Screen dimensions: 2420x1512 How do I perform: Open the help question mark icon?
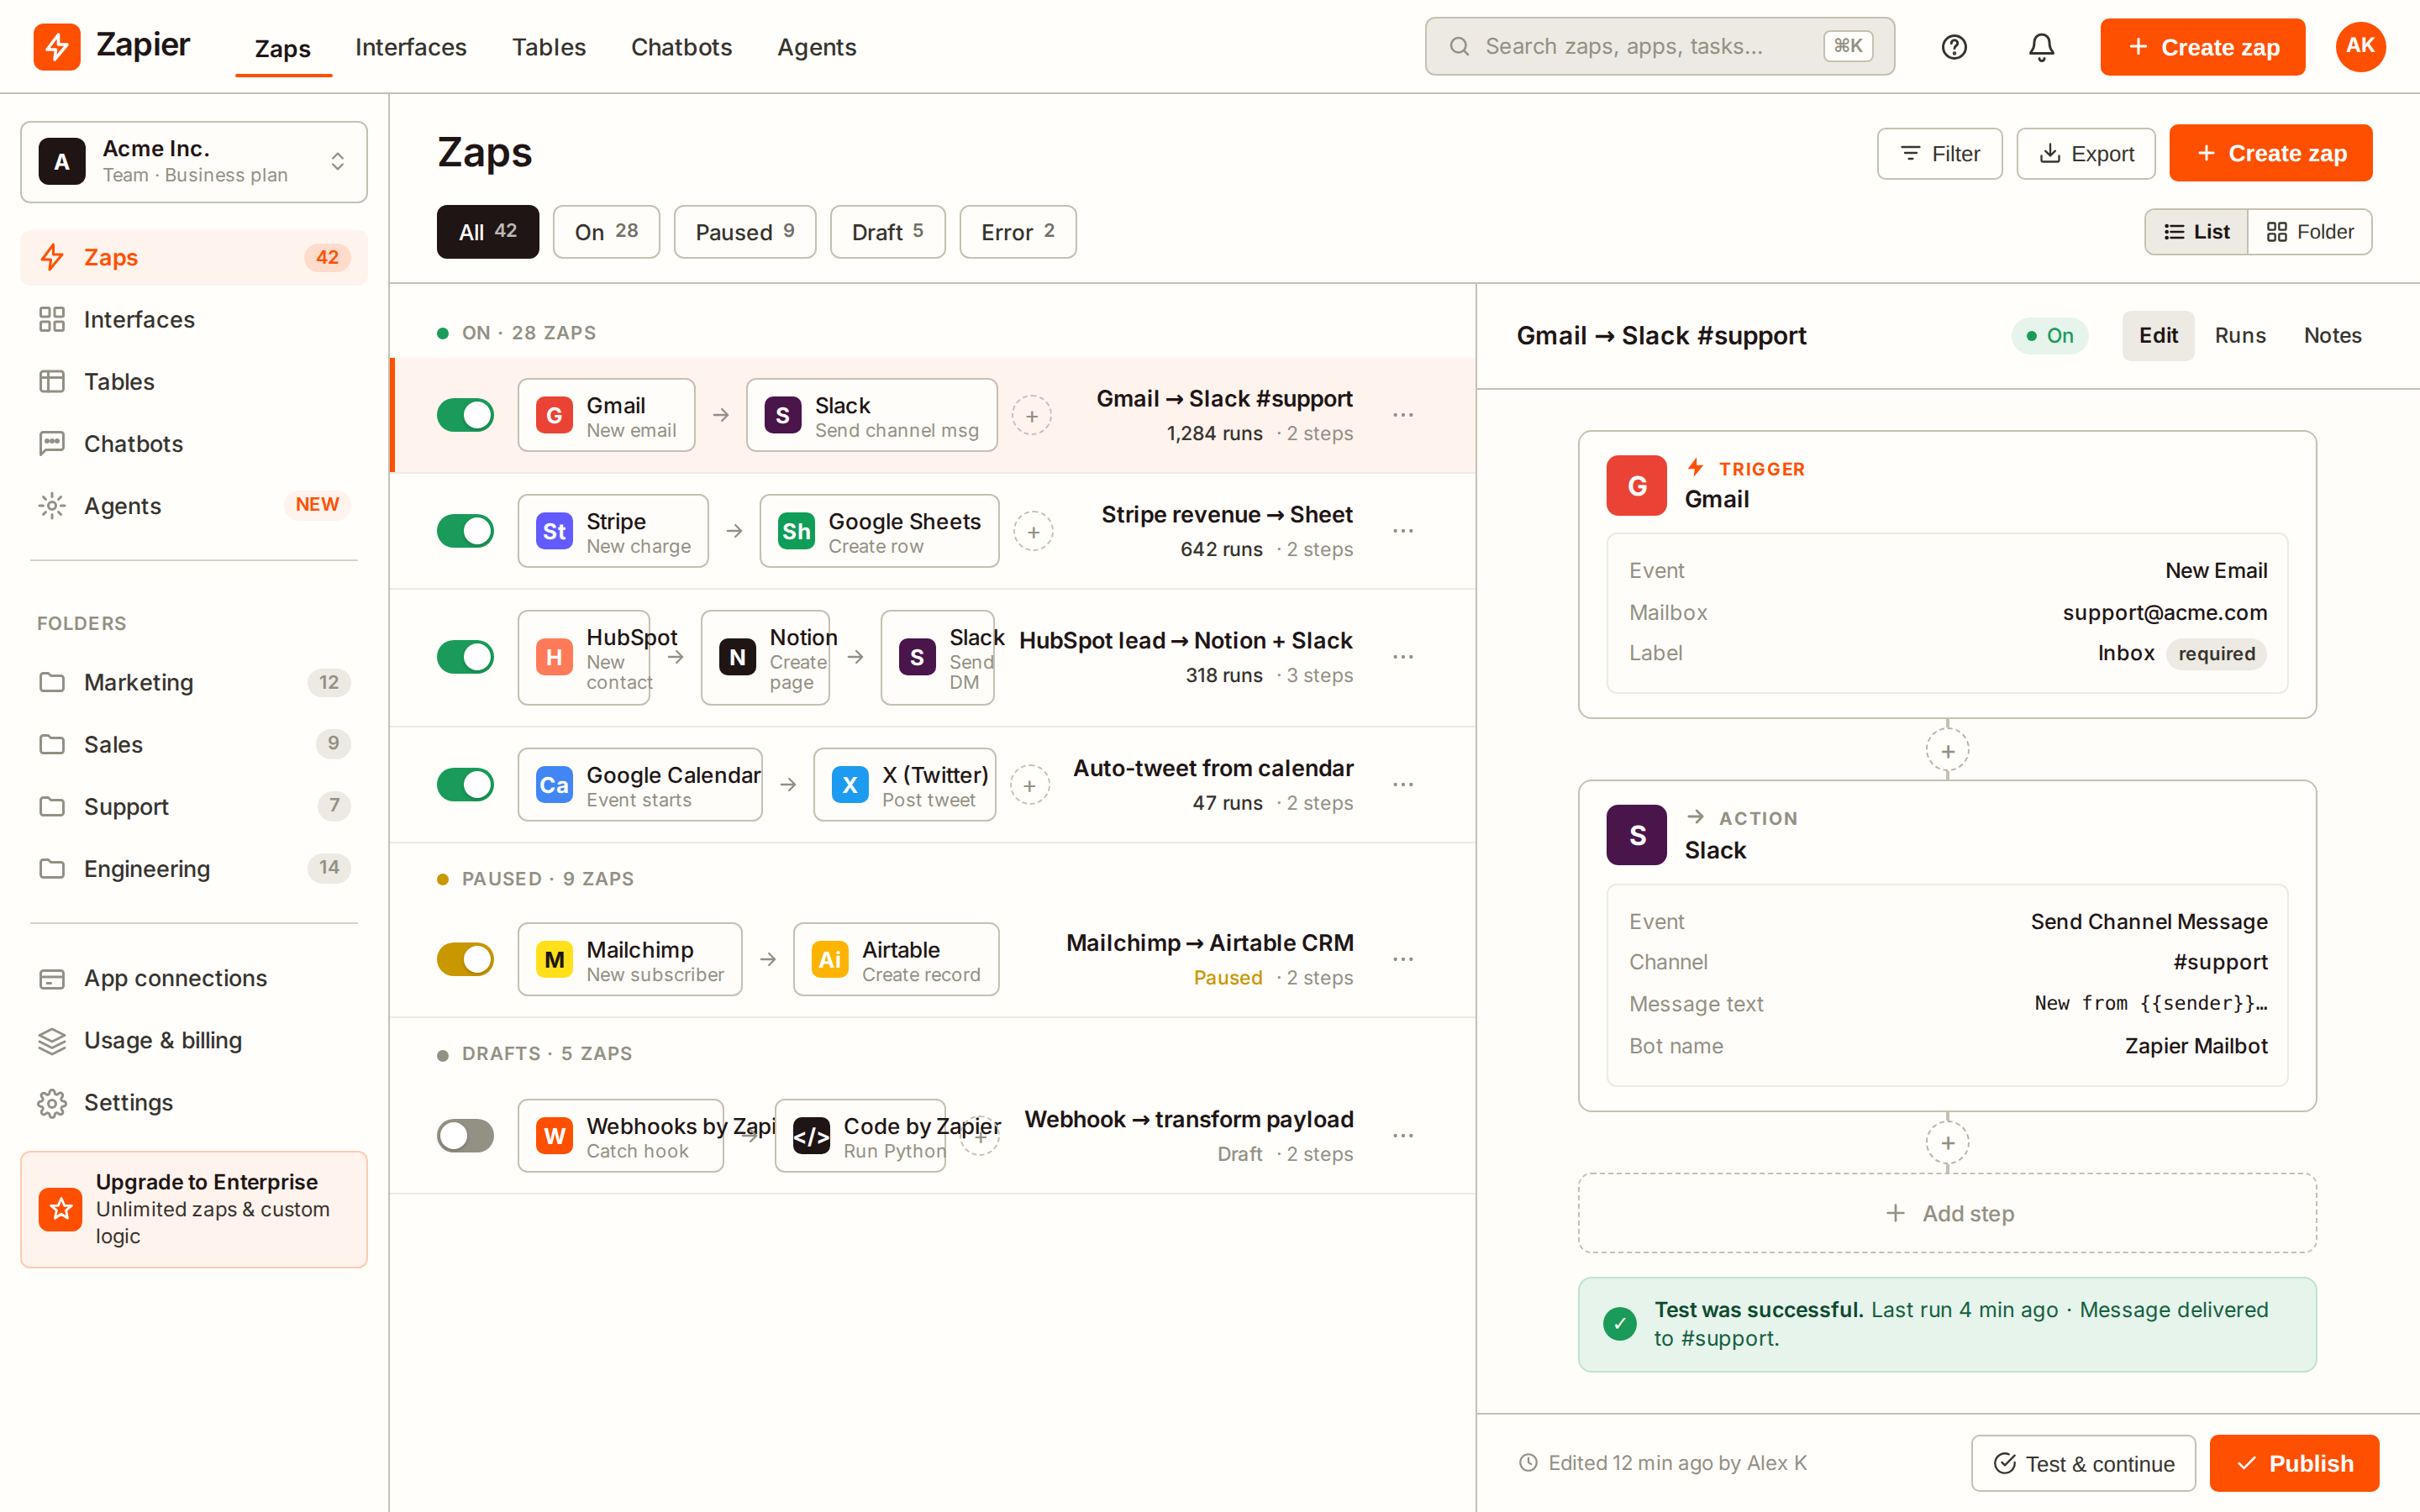tap(1953, 47)
